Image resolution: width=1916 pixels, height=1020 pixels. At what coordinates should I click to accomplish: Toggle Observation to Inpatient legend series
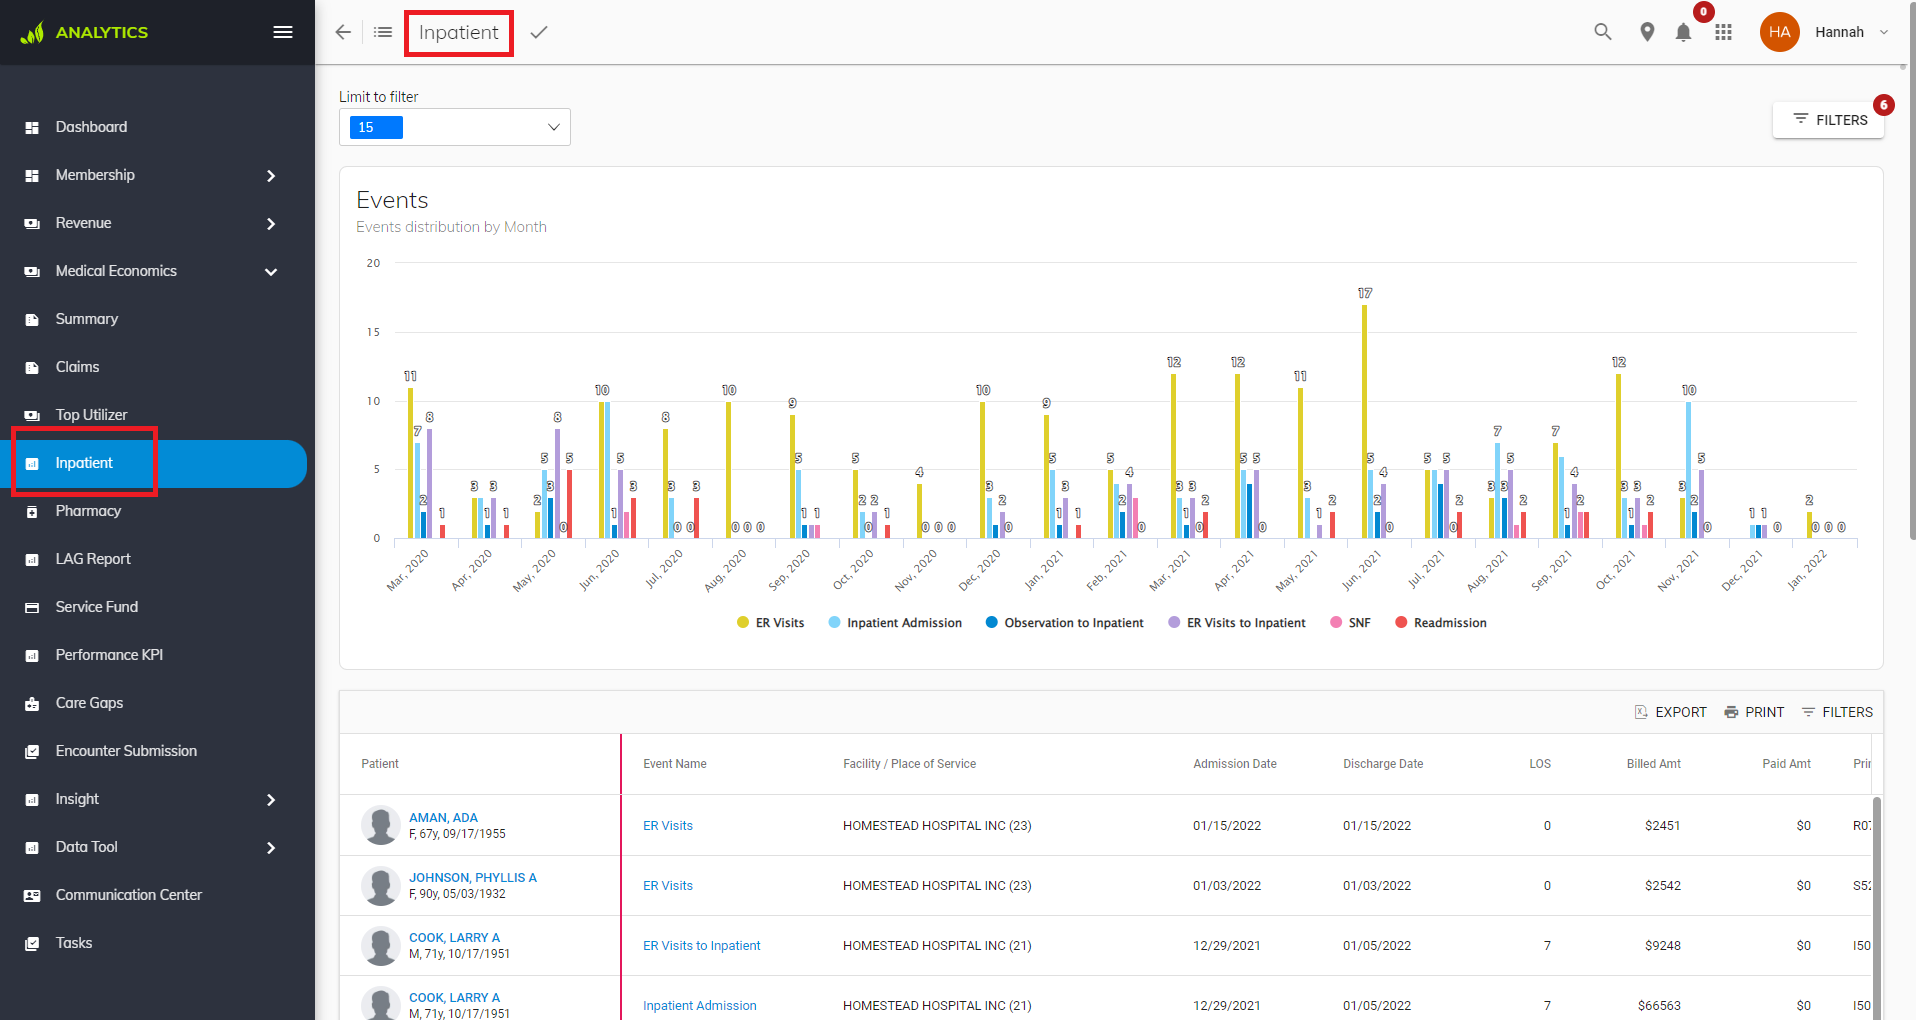pos(1064,623)
